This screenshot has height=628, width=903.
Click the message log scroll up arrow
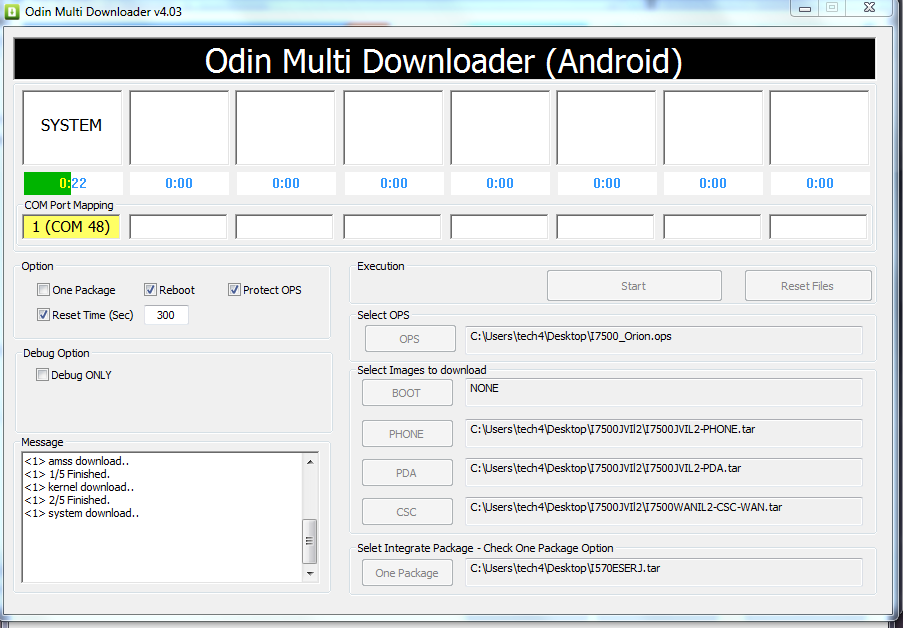310,461
